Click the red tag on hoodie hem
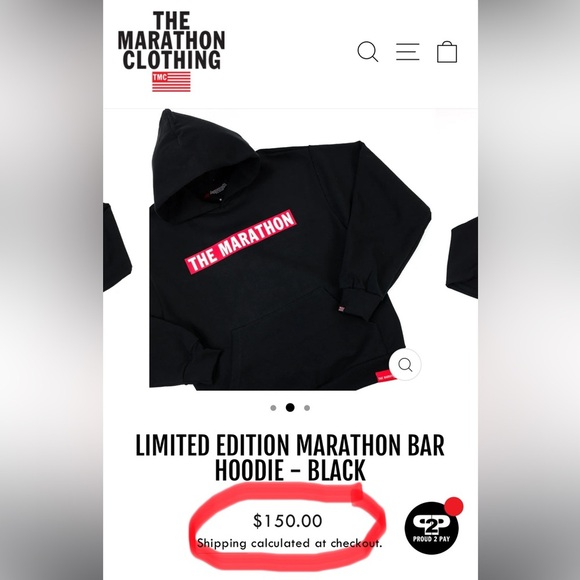Image resolution: width=580 pixels, height=580 pixels. click(384, 377)
